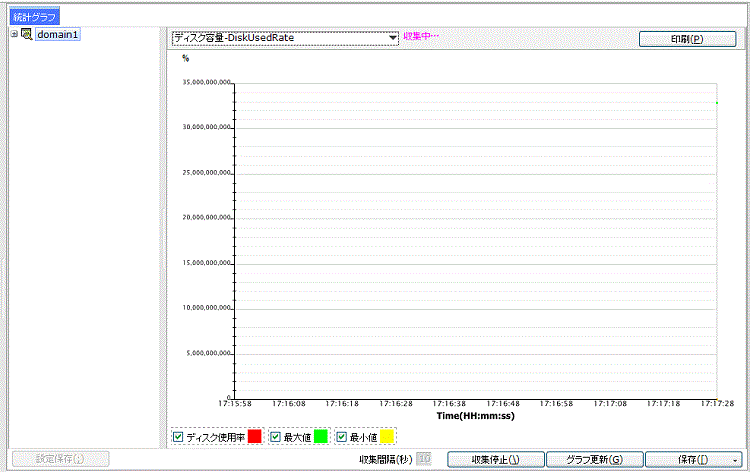This screenshot has width=750, height=472.
Task: Click the 印刷(P) print button
Action: pyautogui.click(x=686, y=39)
